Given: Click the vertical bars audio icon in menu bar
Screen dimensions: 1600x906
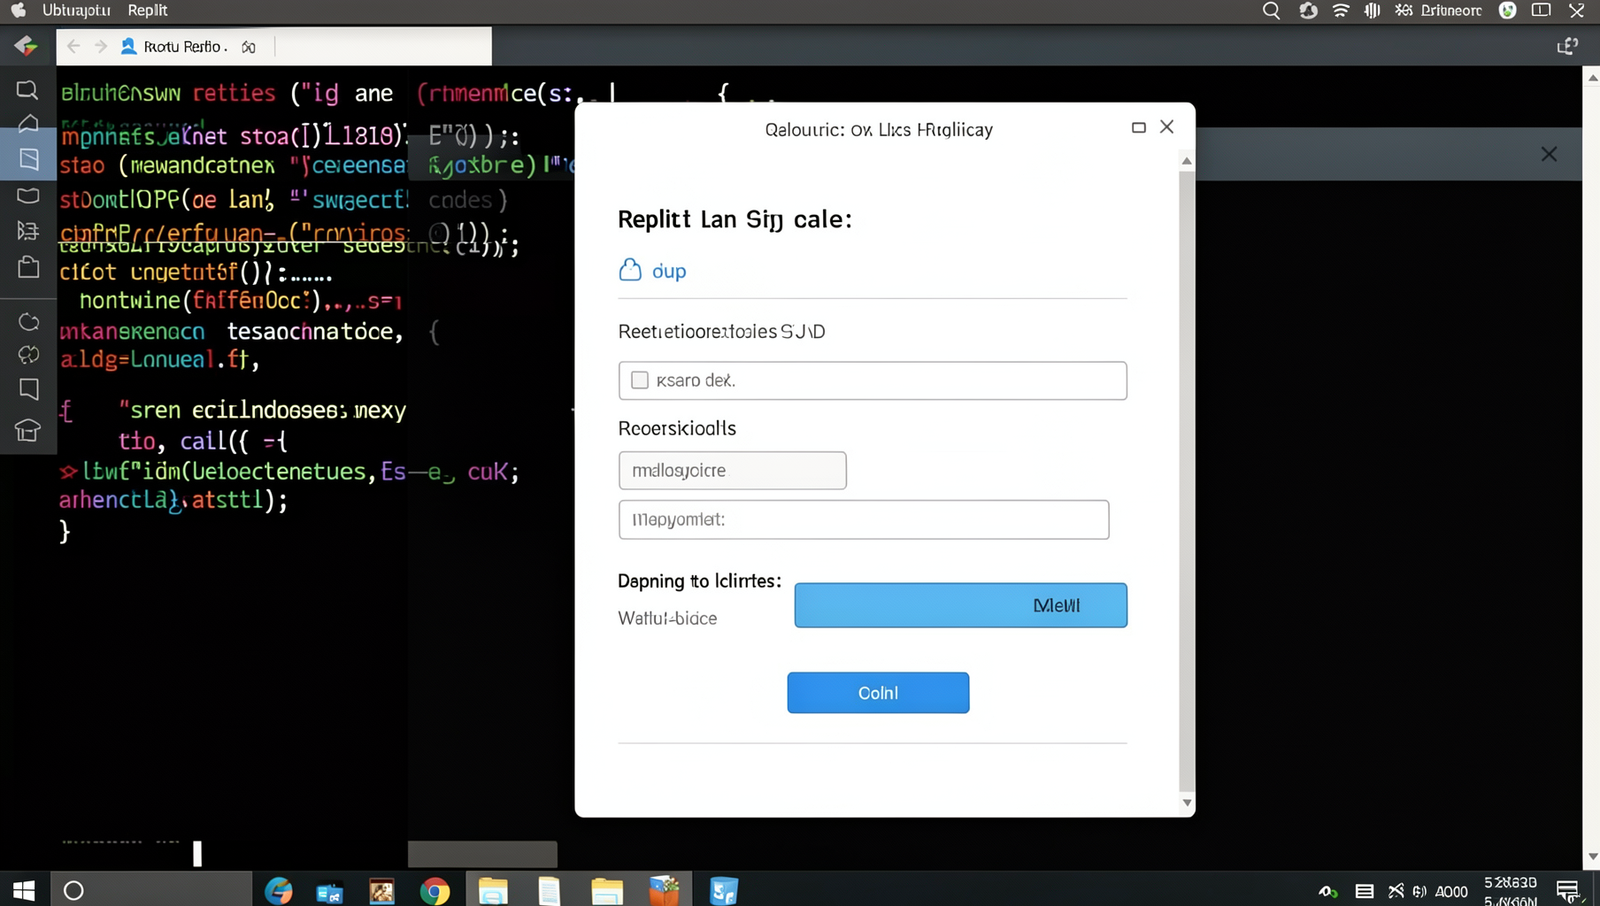Looking at the screenshot, I should 1372,10.
